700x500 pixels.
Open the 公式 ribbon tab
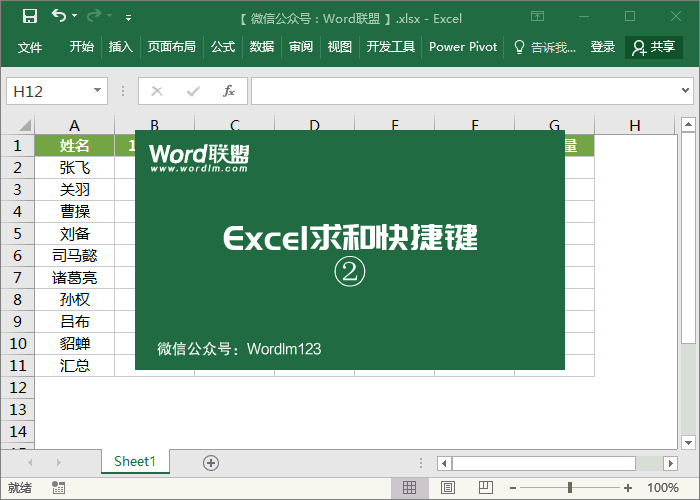point(223,47)
